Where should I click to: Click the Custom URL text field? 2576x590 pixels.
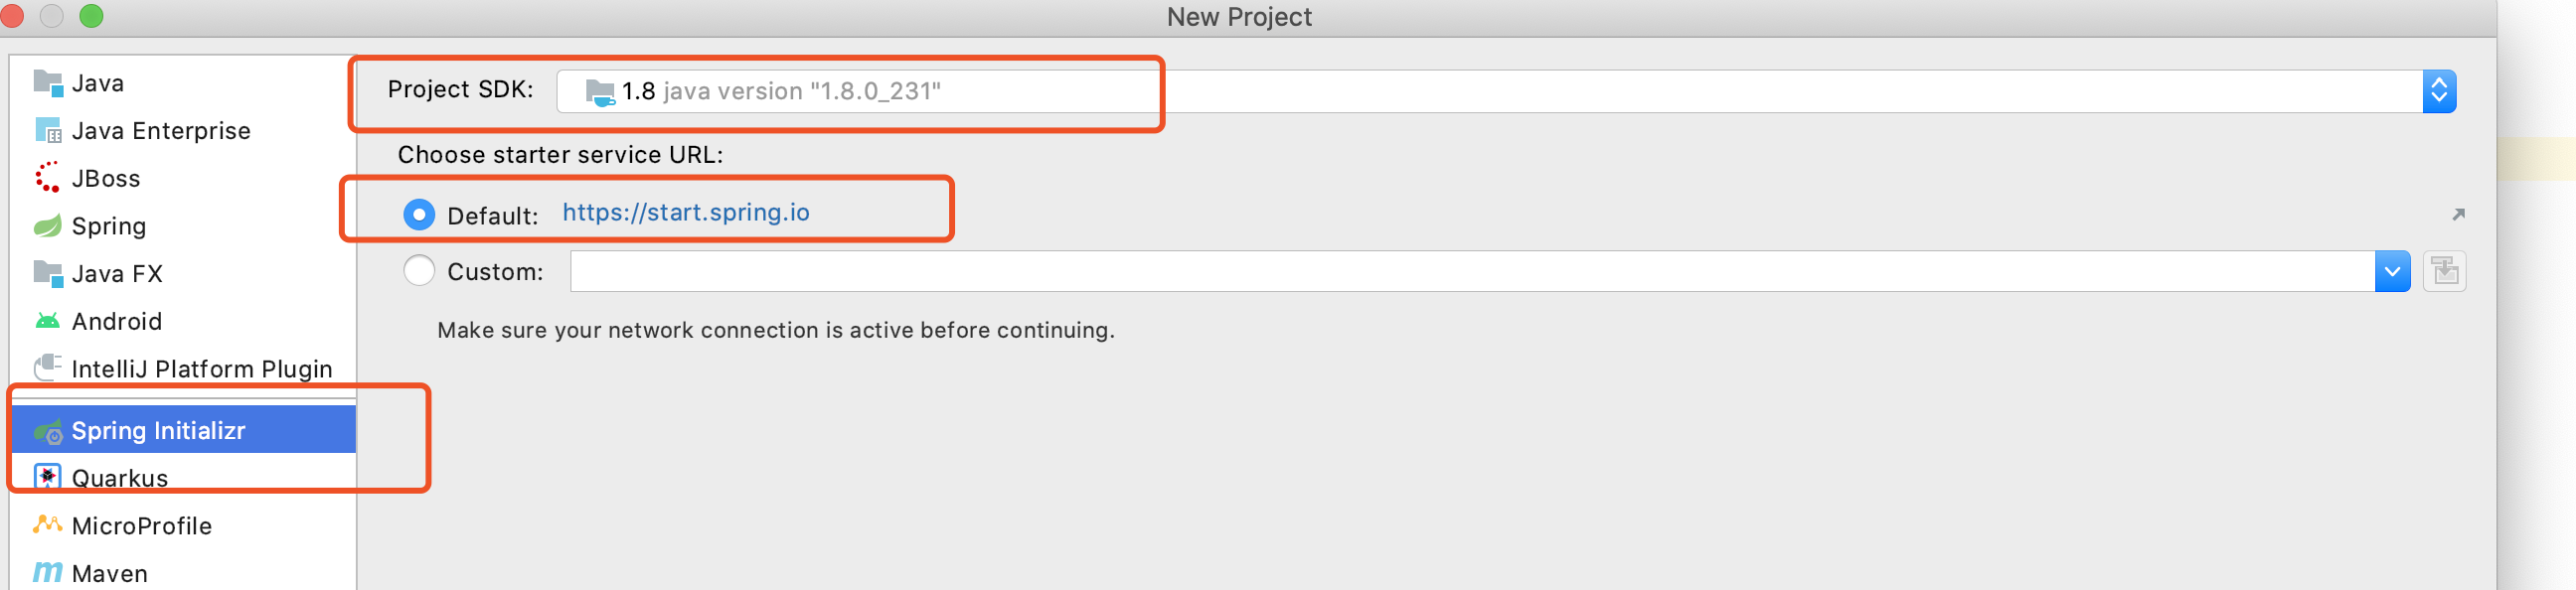pos(1470,272)
